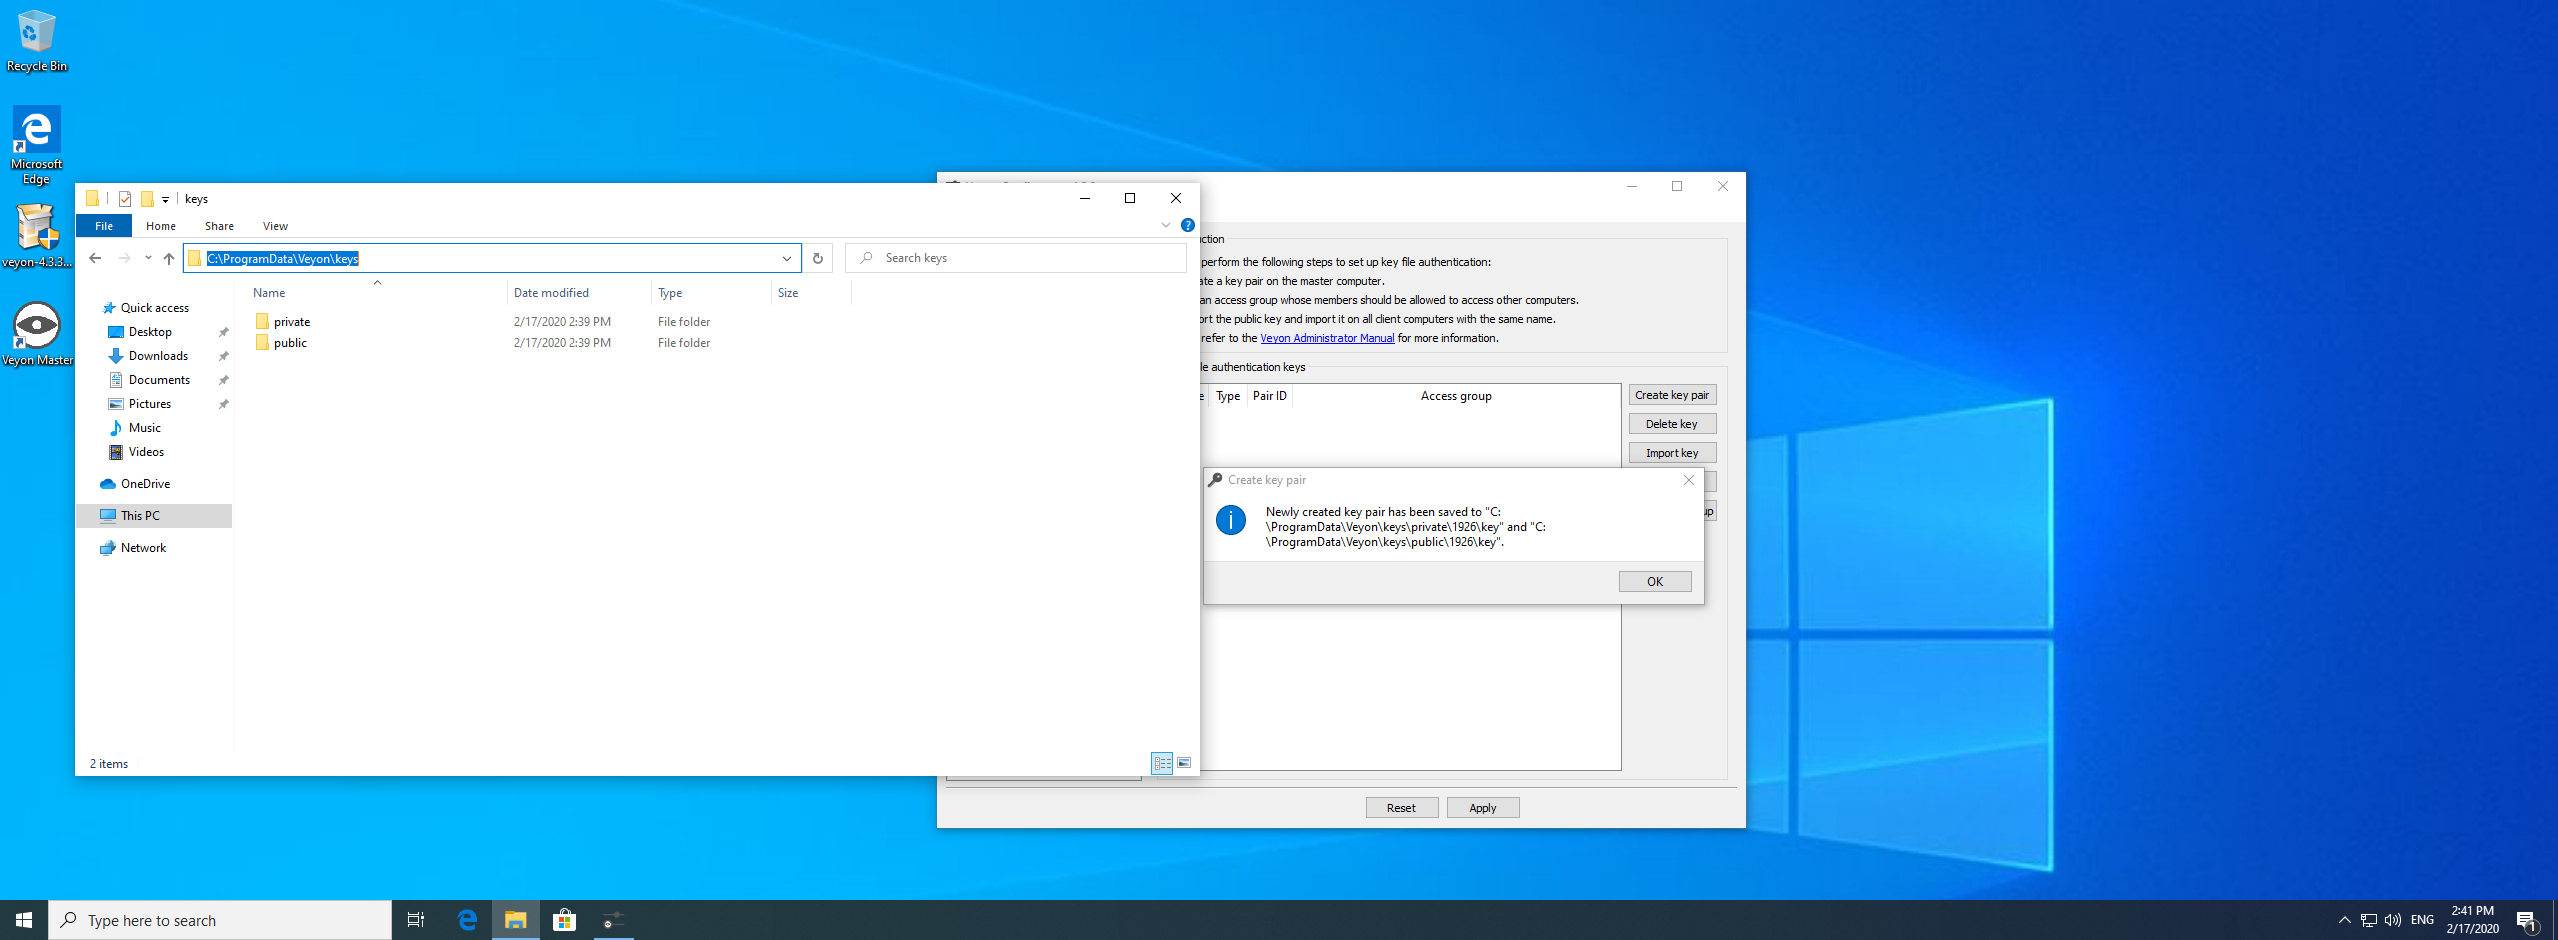
Task: Click the Pair ID column header
Action: 1270,396
